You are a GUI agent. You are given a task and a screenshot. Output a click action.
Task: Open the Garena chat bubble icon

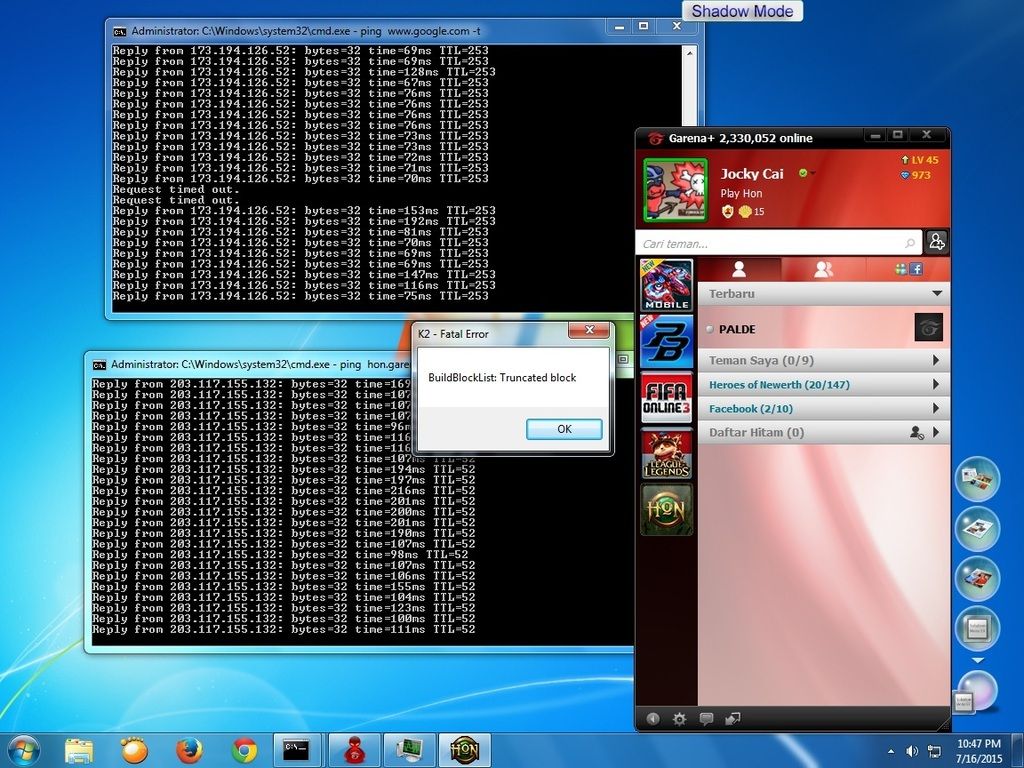point(706,719)
